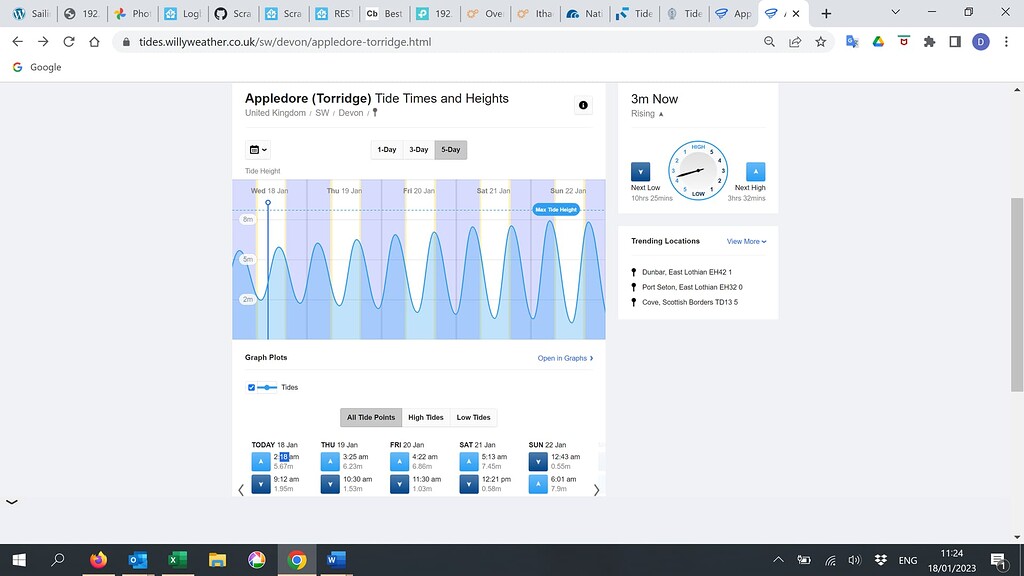Click the Max Tide Height marker on the chart
This screenshot has width=1024, height=576.
(554, 209)
